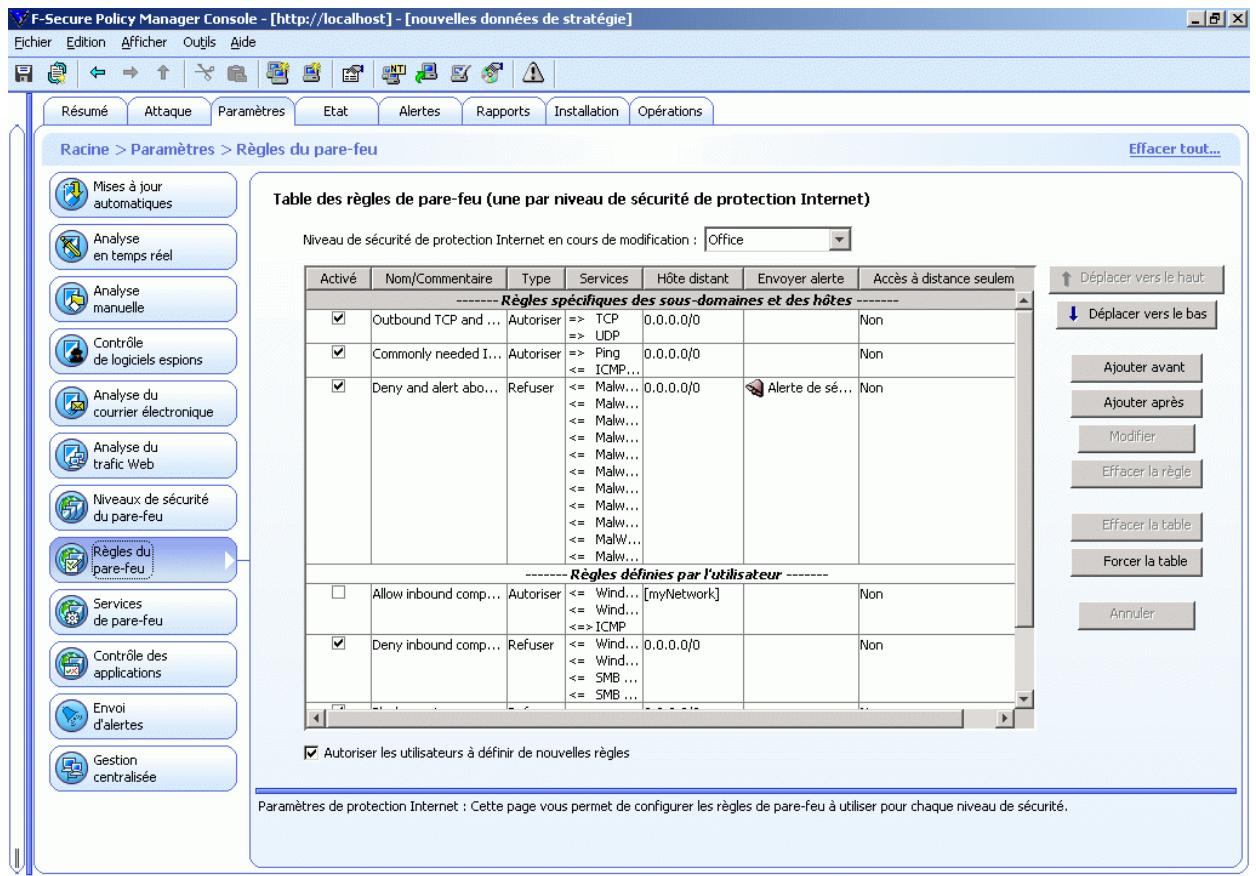Image resolution: width=1256 pixels, height=876 pixels.
Task: Select Règles du pare-feu sidebar item
Action: [143, 560]
